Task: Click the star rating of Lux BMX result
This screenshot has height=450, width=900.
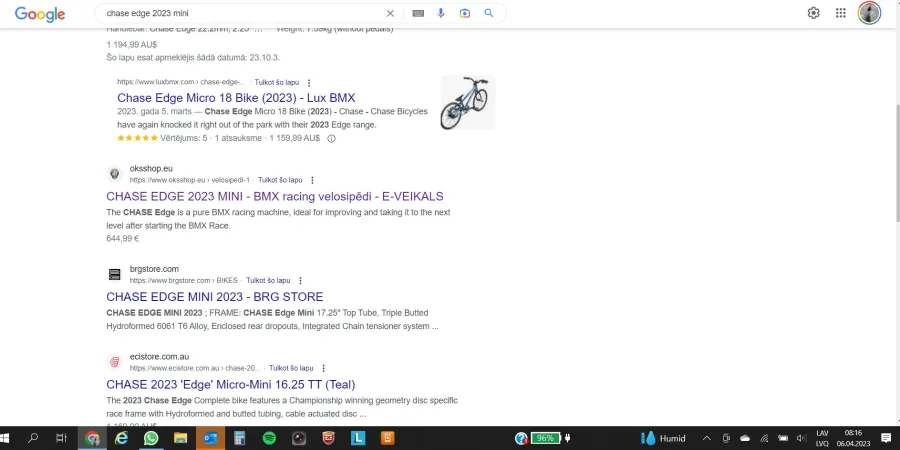Action: (137, 138)
